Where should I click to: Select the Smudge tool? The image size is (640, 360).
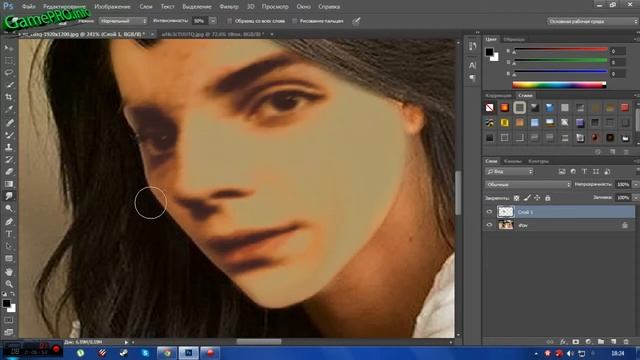click(9, 196)
